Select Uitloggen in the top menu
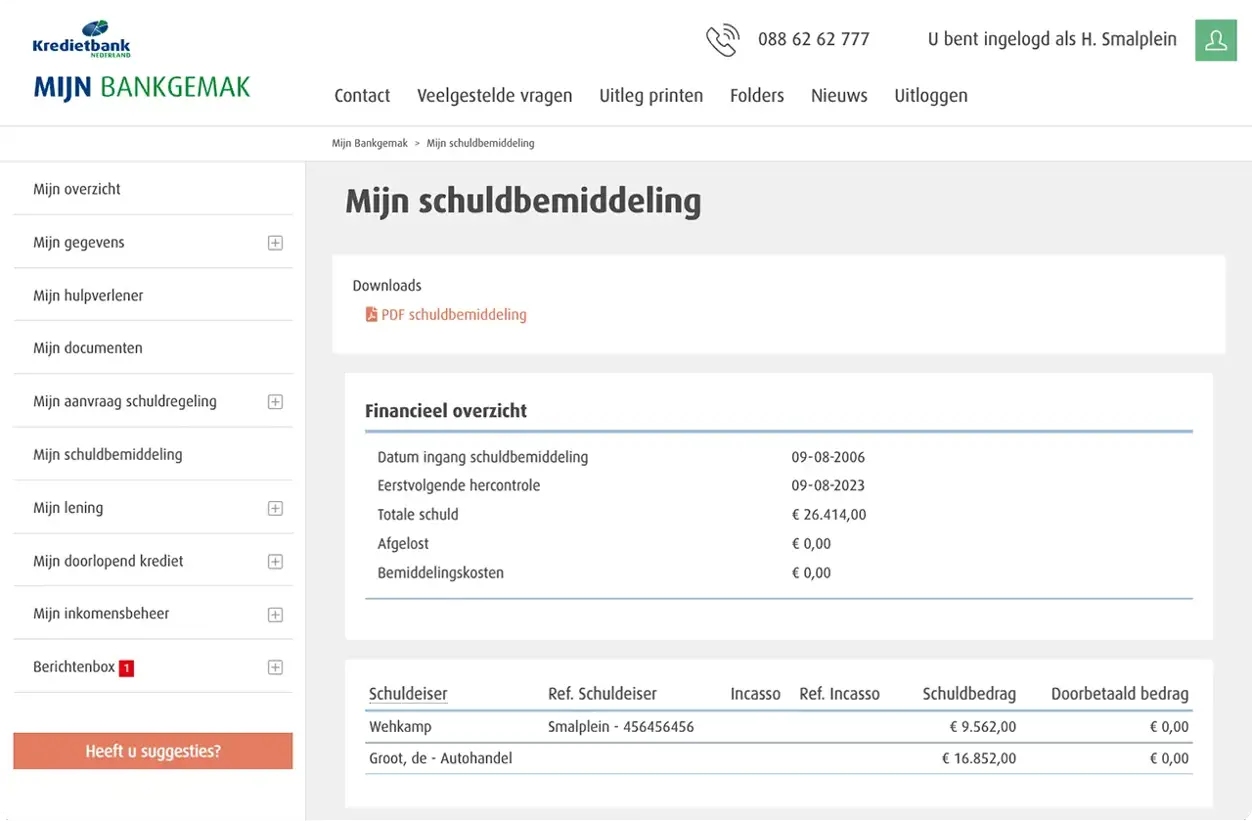 [931, 96]
